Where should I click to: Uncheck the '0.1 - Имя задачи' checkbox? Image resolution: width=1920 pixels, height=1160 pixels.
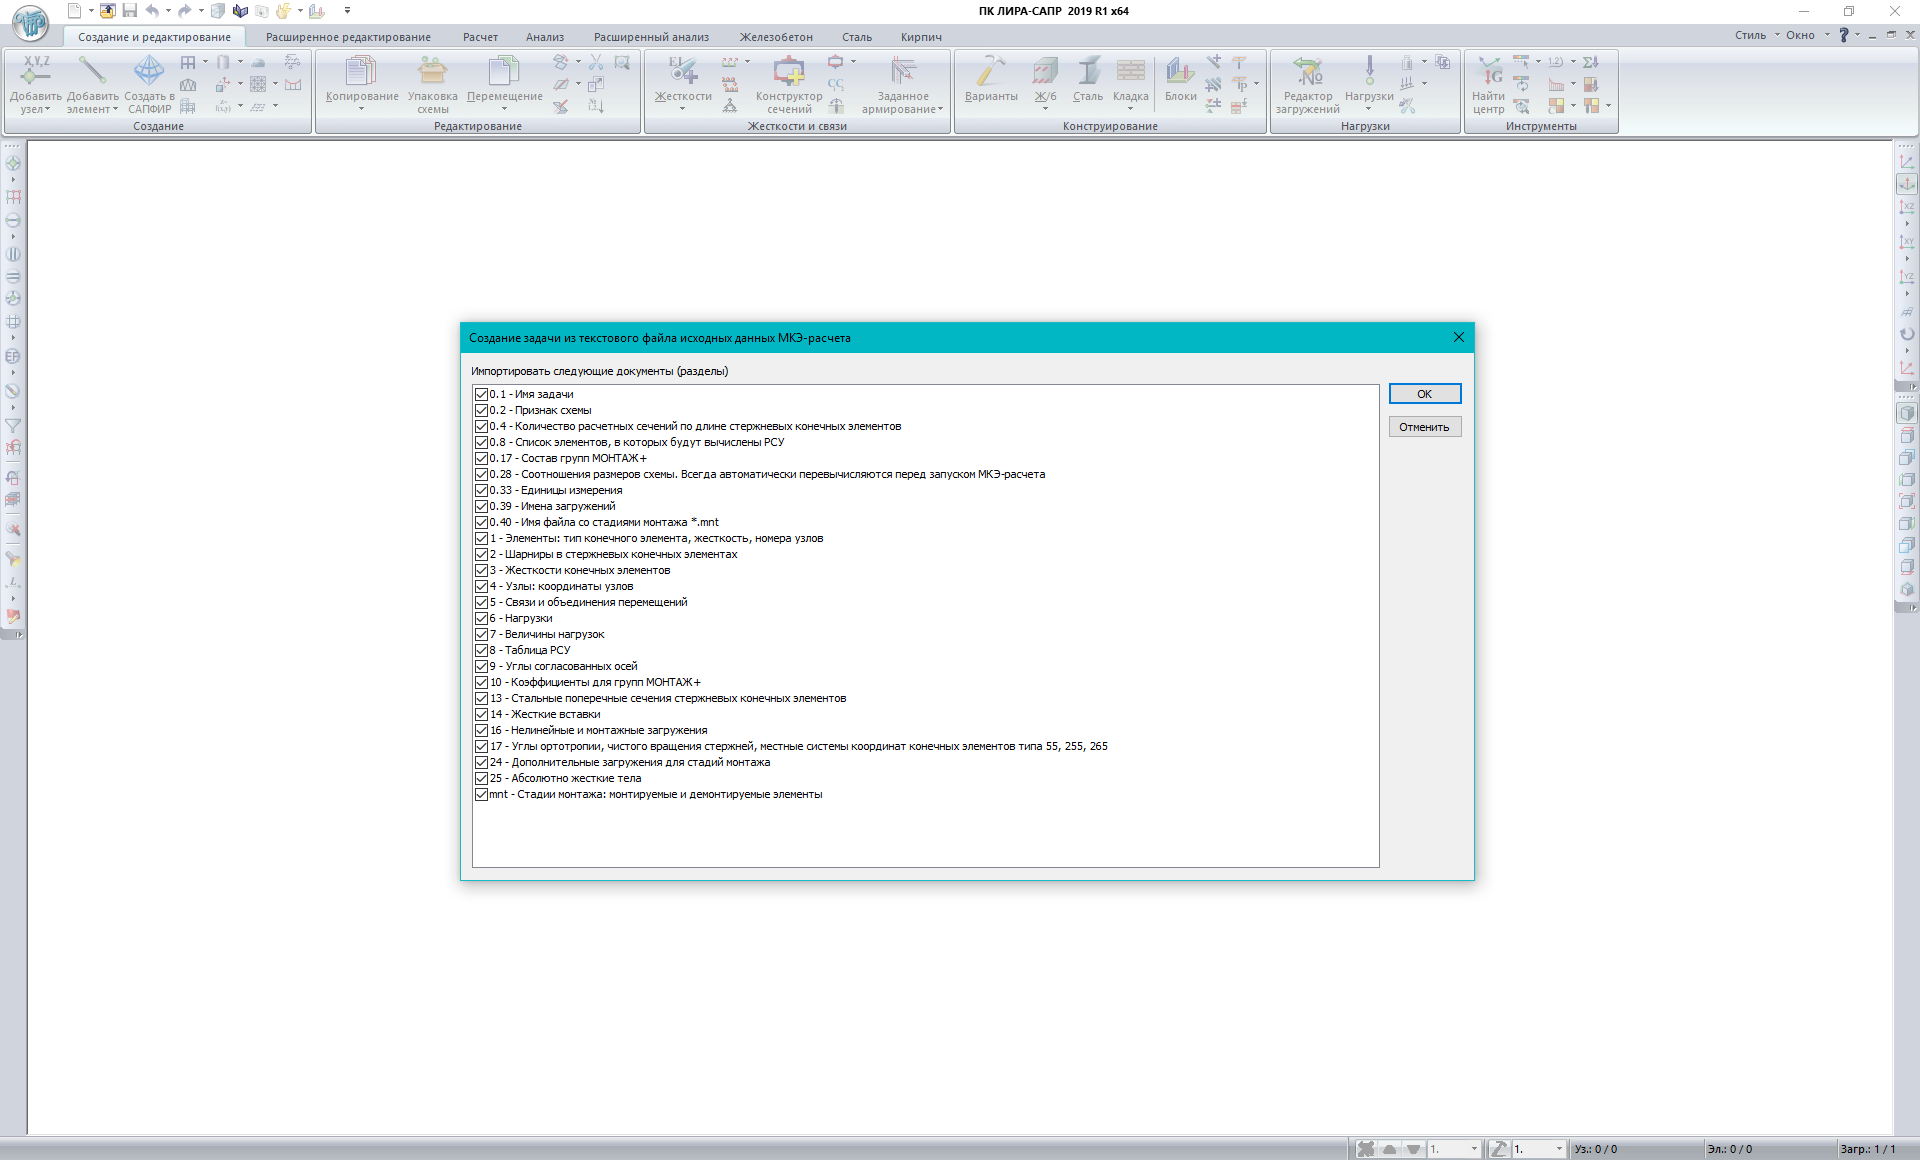[481, 394]
